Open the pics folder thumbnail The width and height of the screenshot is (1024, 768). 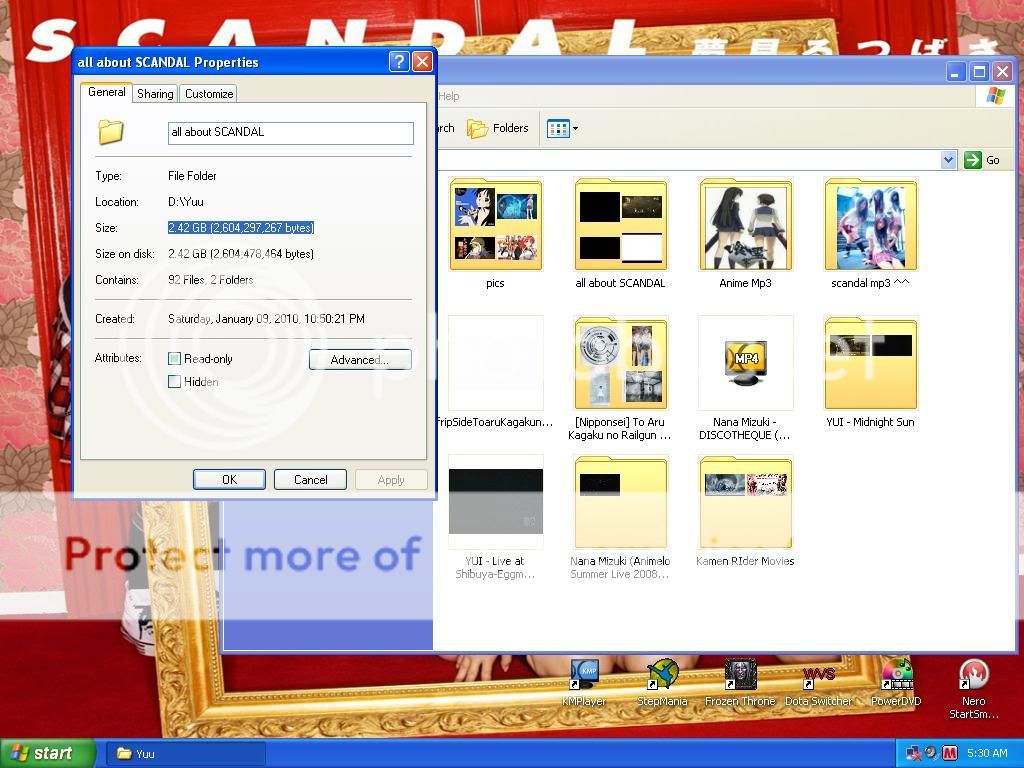(496, 225)
